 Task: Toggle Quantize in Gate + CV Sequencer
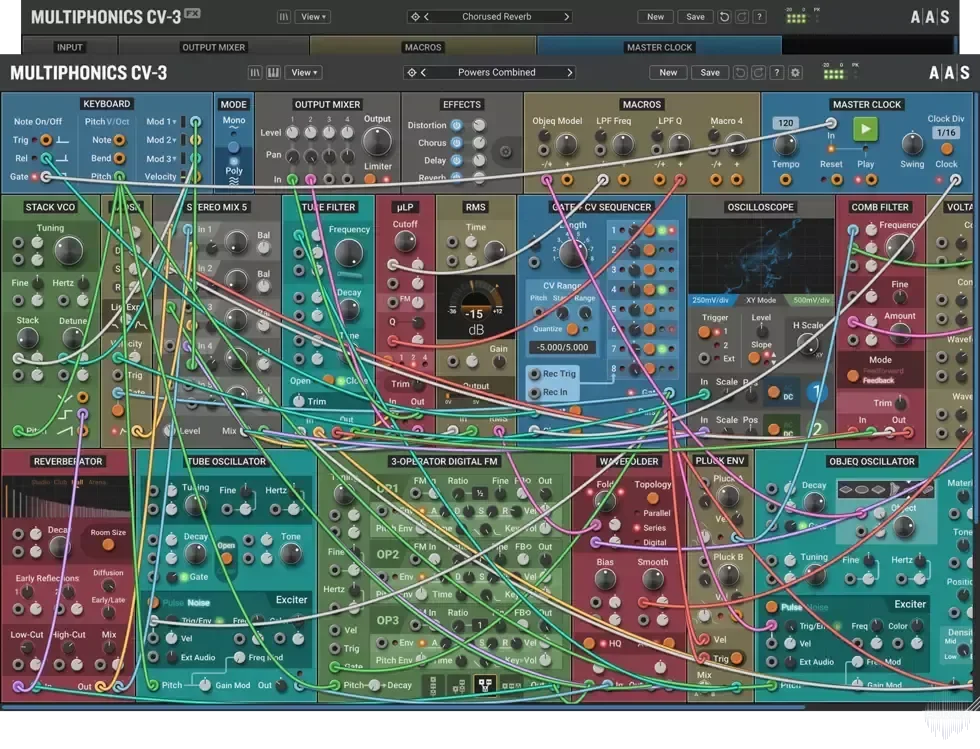tap(572, 329)
